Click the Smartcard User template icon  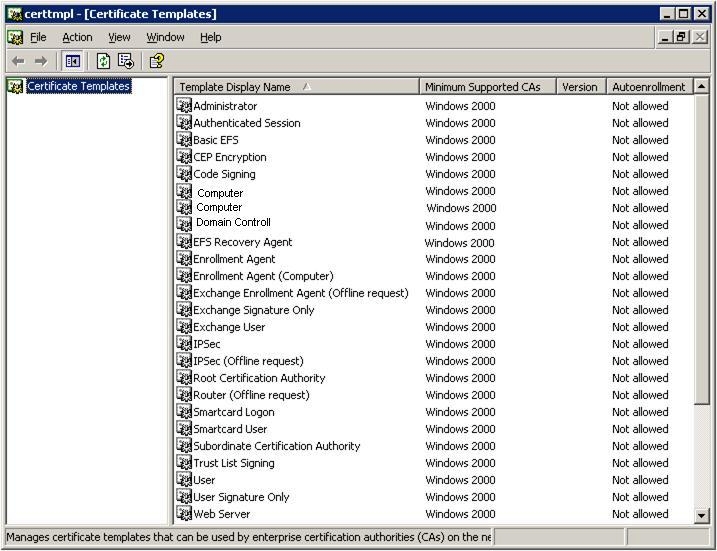[184, 428]
